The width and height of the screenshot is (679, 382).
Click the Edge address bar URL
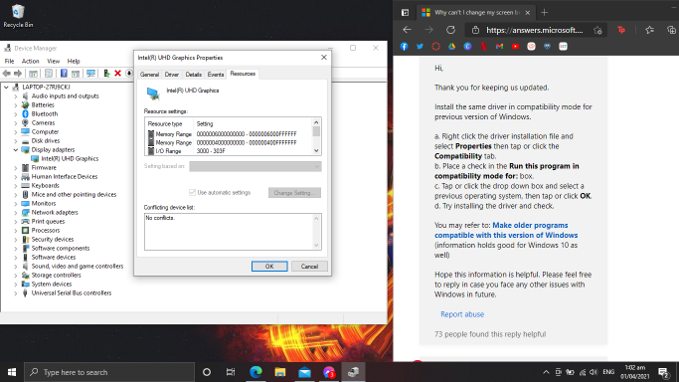pos(534,30)
